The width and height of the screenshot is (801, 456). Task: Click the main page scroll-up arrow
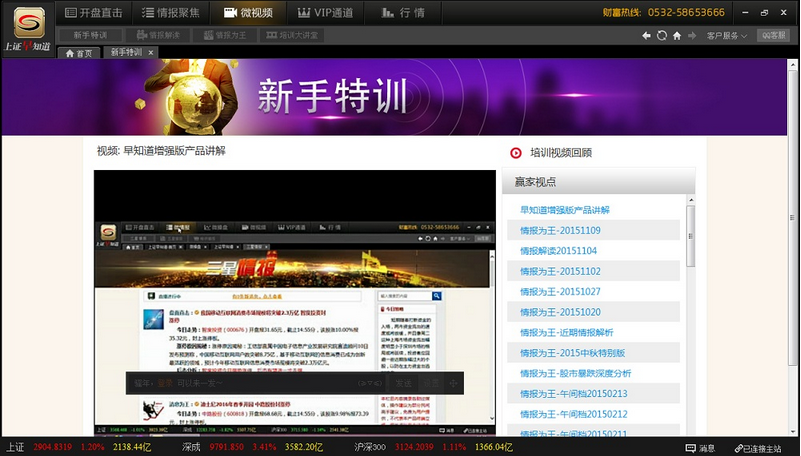coord(793,64)
